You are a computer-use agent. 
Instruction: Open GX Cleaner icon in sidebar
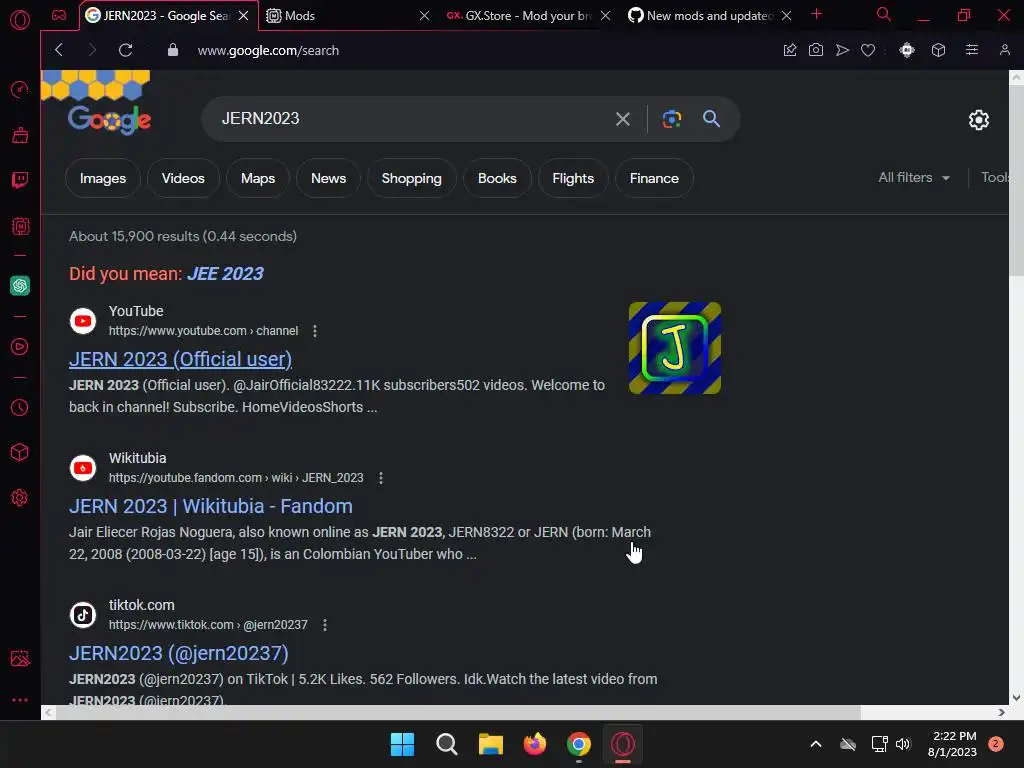(x=20, y=135)
